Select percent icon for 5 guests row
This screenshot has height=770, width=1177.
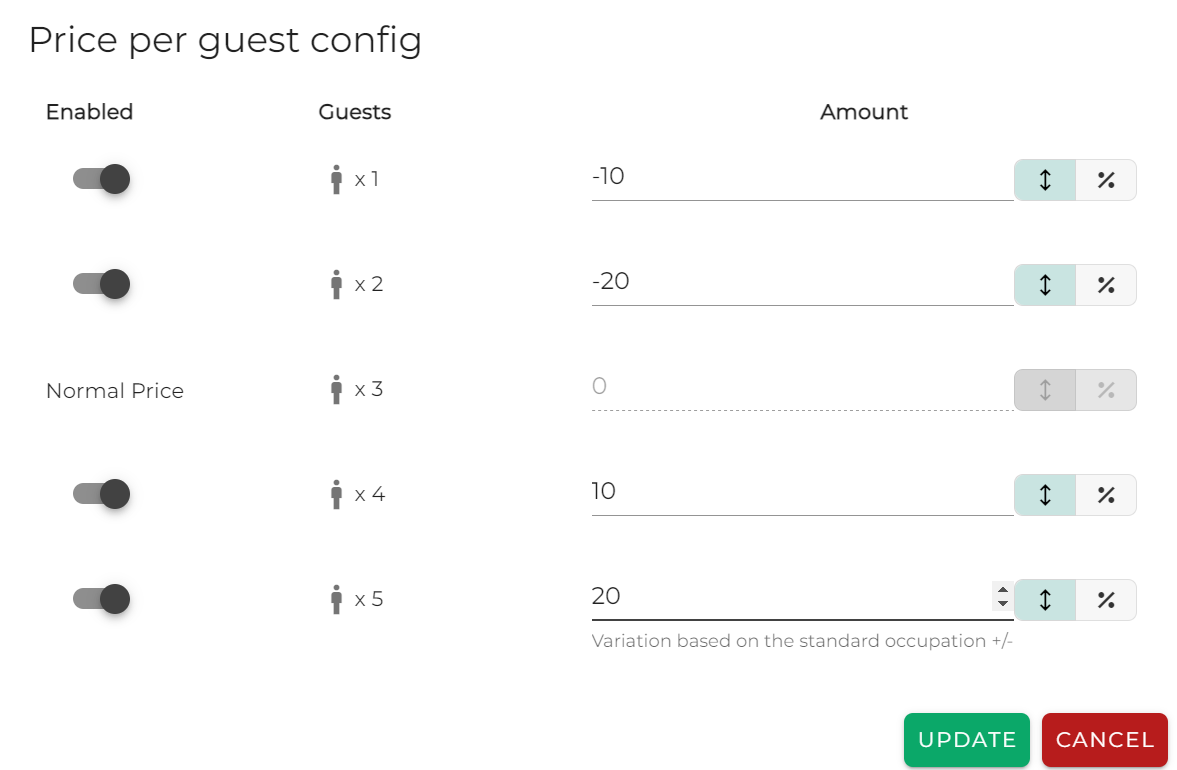1106,600
